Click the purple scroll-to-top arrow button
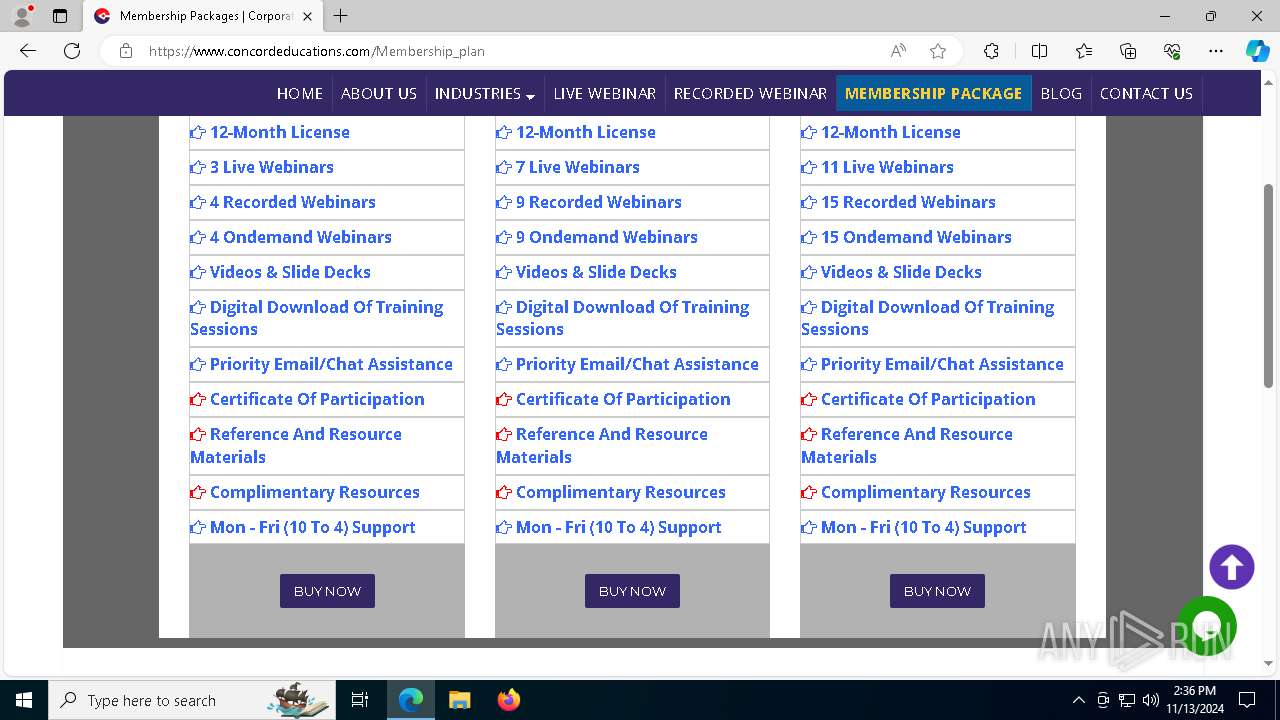This screenshot has height=720, width=1280. tap(1232, 567)
